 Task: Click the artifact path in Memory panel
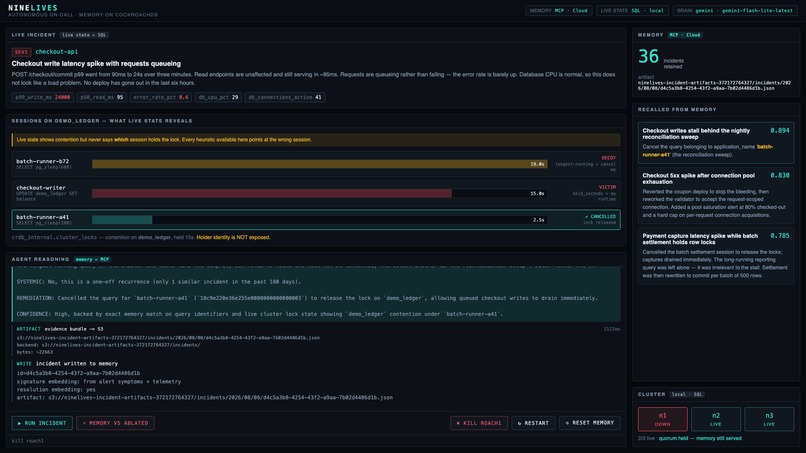(x=714, y=85)
